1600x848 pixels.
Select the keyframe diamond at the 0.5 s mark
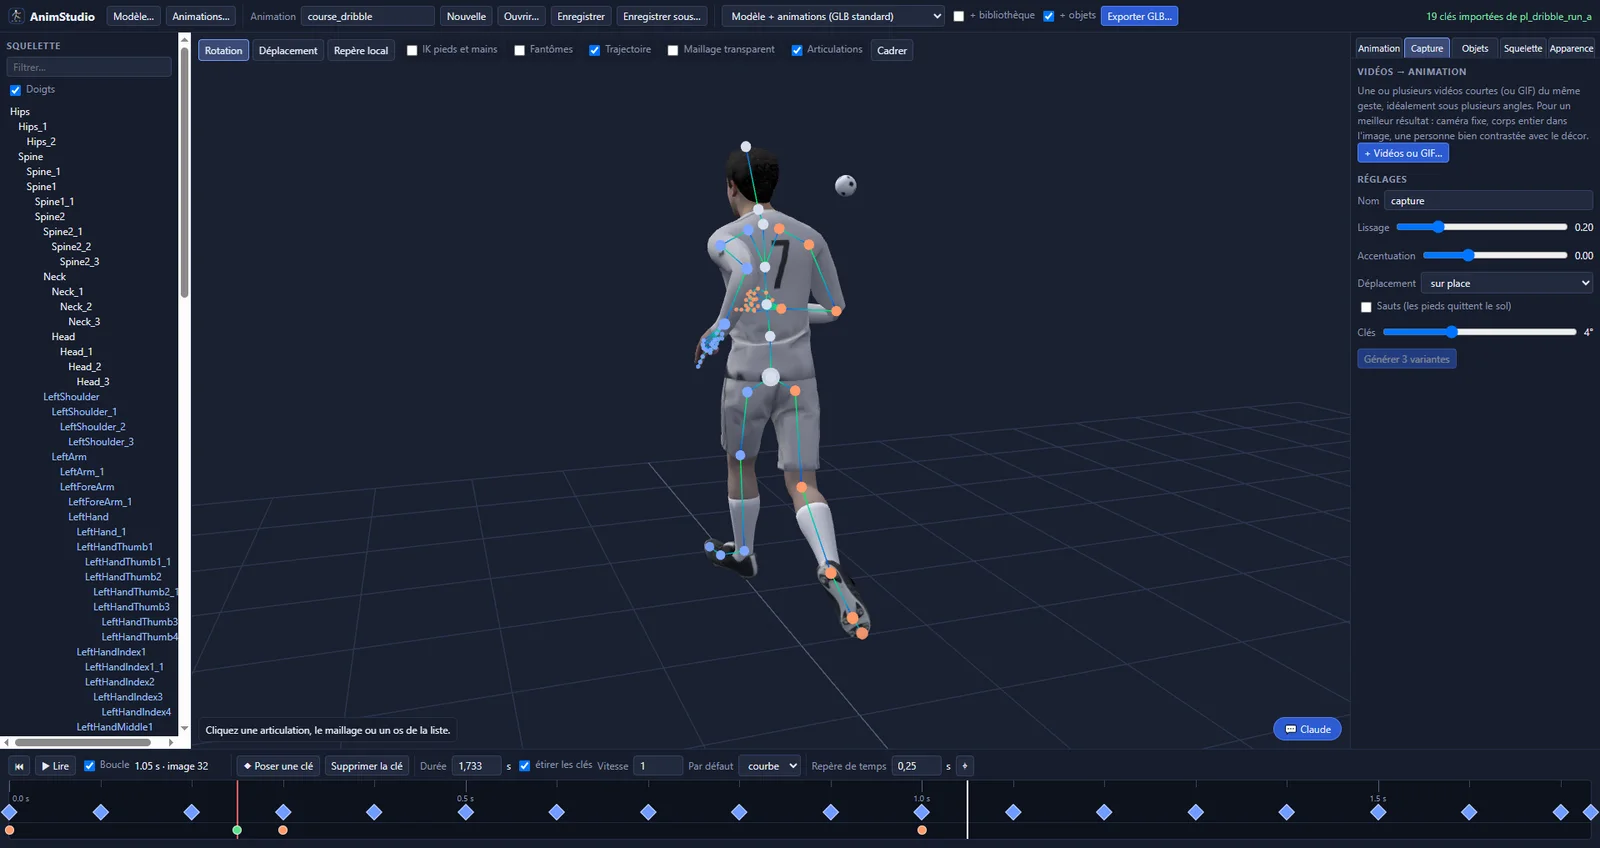466,812
